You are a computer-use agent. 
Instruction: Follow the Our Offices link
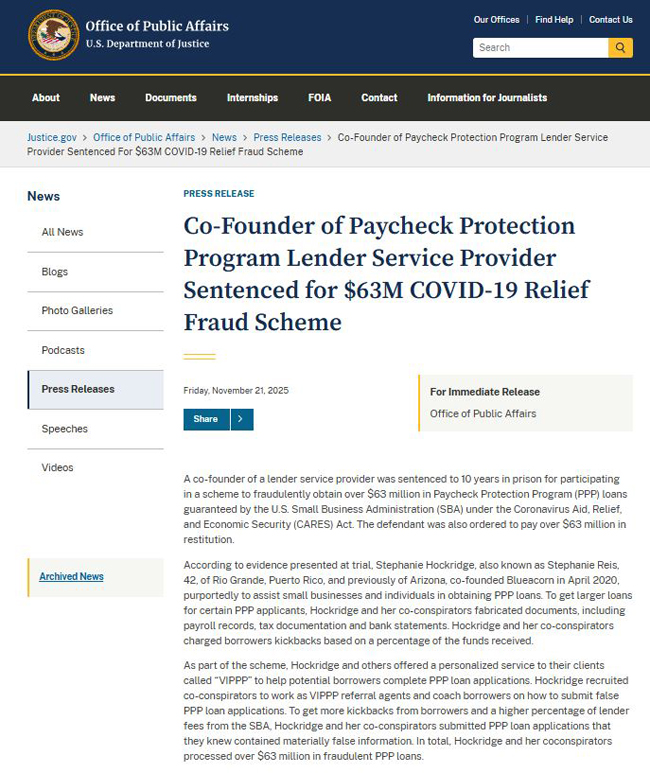[496, 20]
